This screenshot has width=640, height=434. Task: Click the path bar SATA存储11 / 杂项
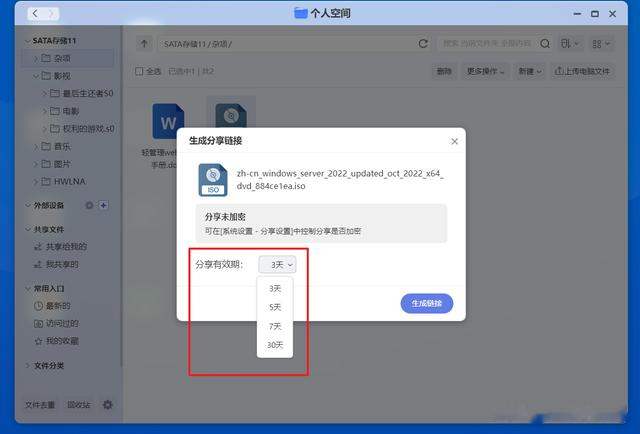click(198, 44)
